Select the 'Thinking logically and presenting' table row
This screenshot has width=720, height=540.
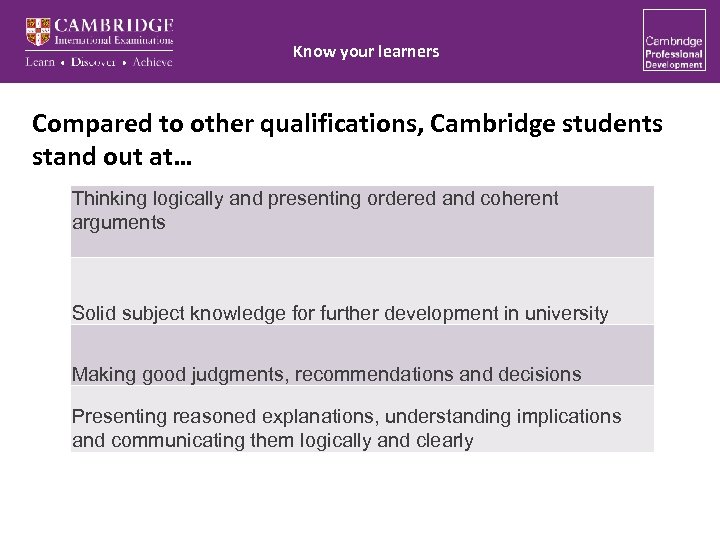[x=362, y=221]
